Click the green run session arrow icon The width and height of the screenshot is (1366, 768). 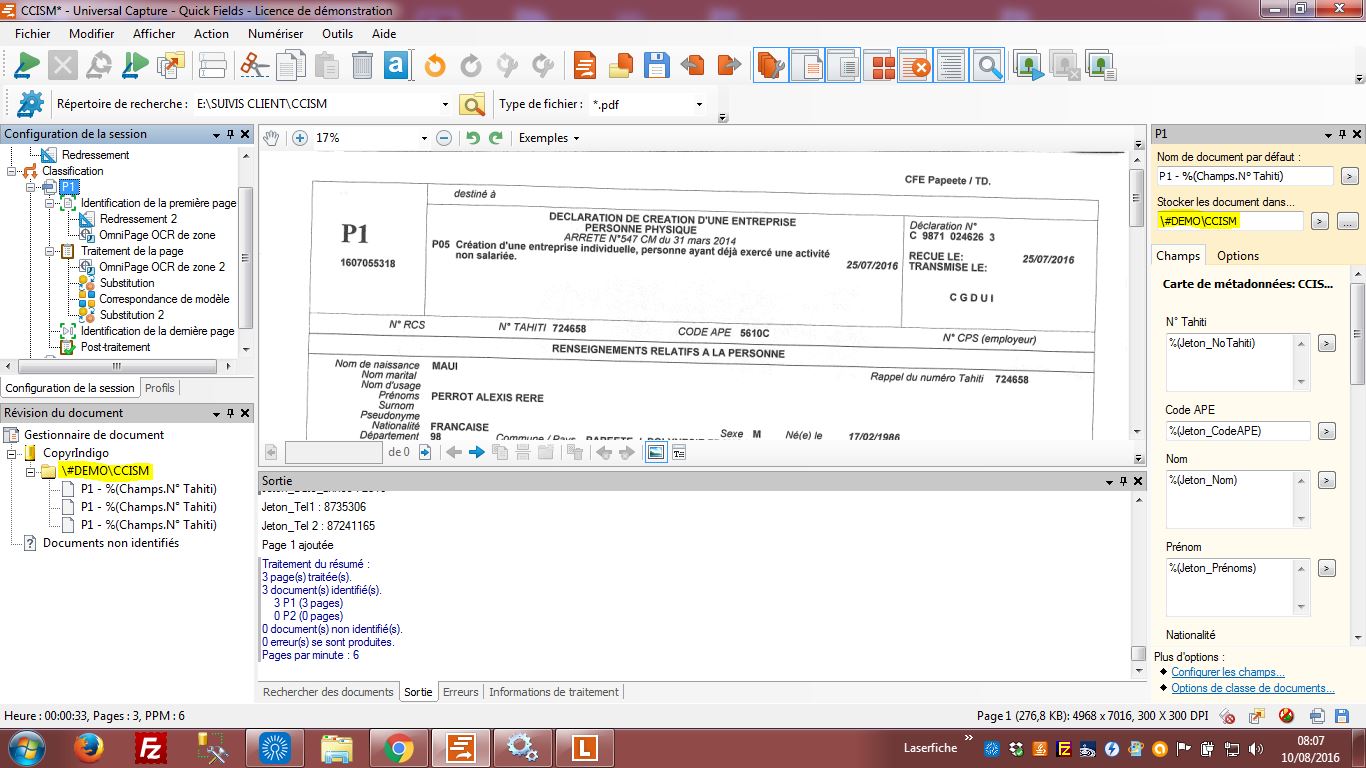point(27,66)
